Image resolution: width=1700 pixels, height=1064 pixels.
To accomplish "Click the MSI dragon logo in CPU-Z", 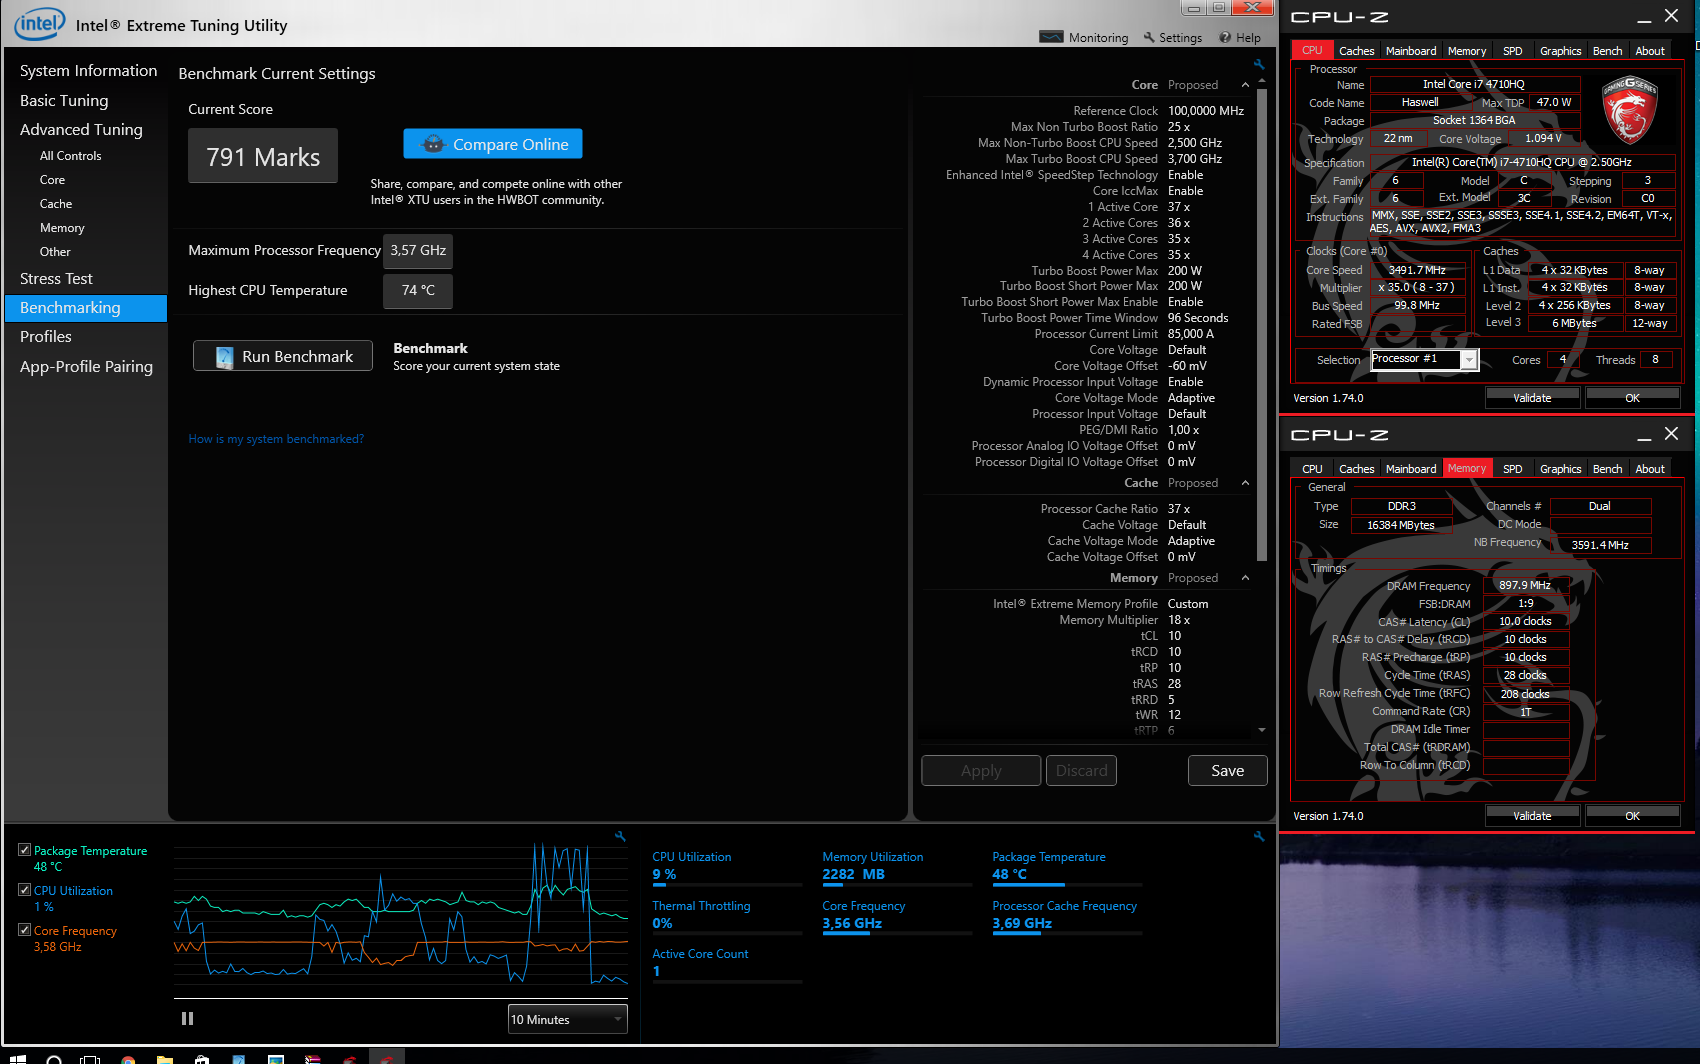I will pos(1630,110).
